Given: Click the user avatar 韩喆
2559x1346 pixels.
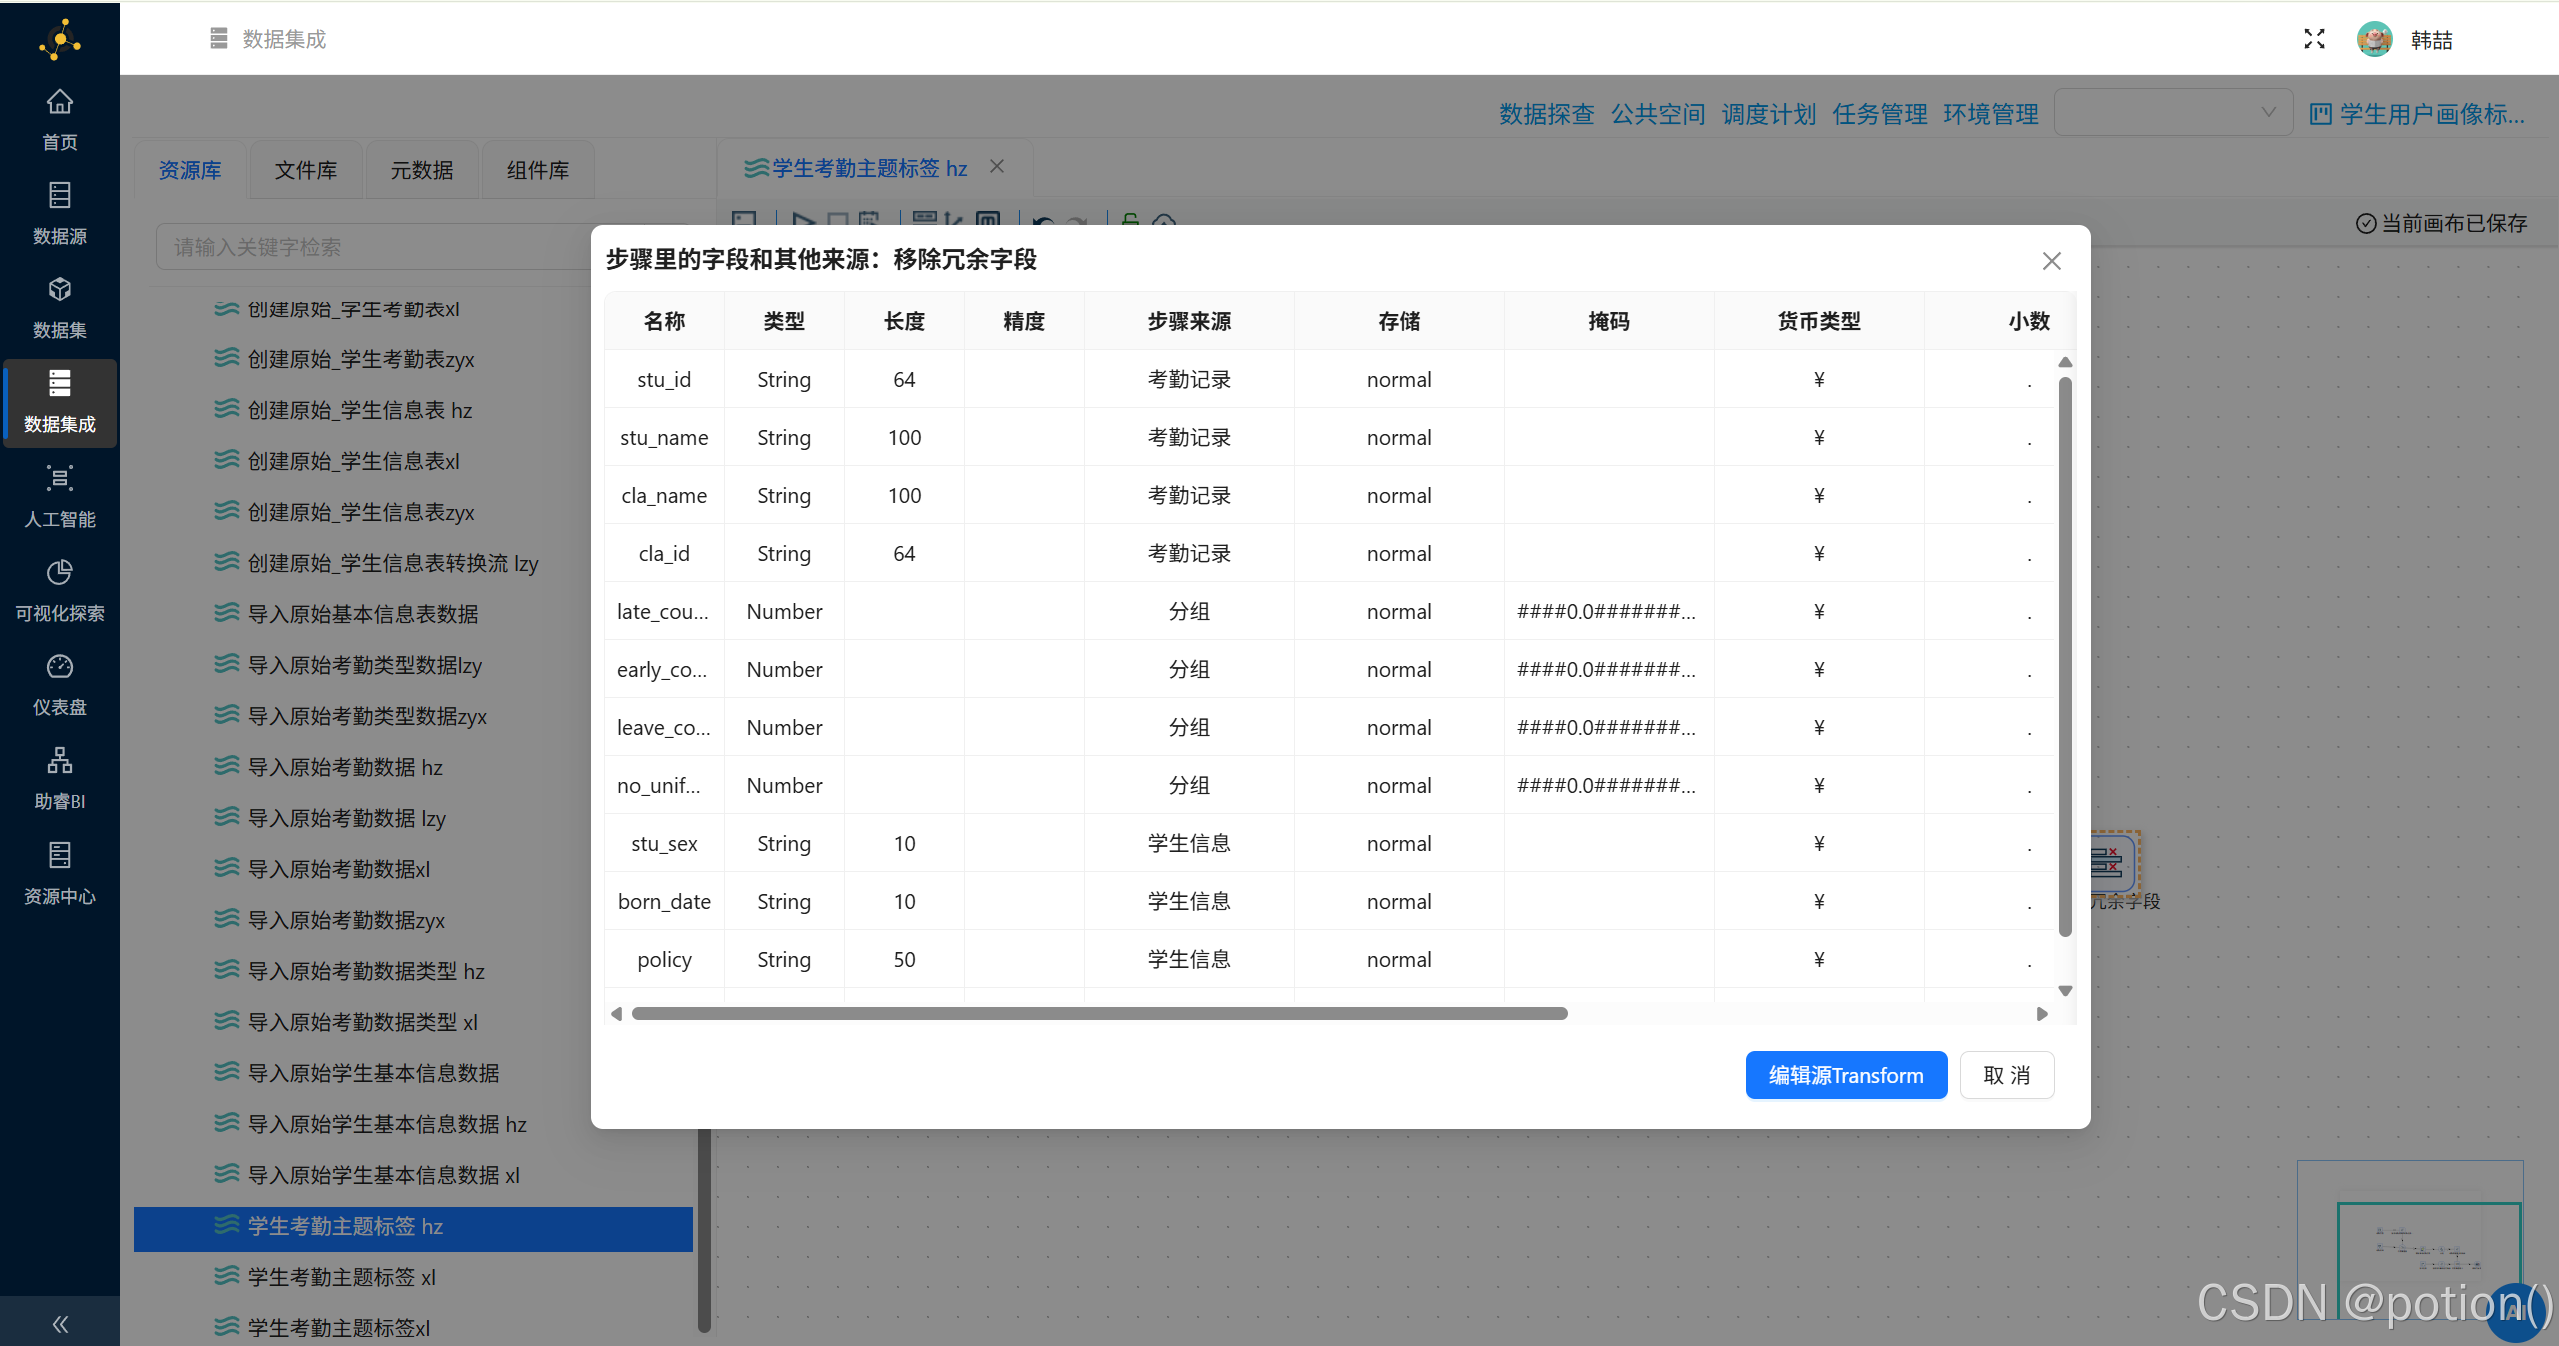Looking at the screenshot, I should click(x=2374, y=39).
